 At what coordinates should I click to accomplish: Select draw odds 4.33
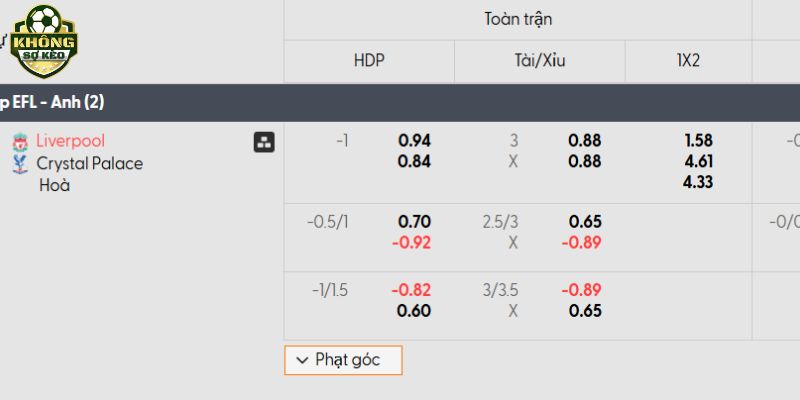tap(695, 183)
